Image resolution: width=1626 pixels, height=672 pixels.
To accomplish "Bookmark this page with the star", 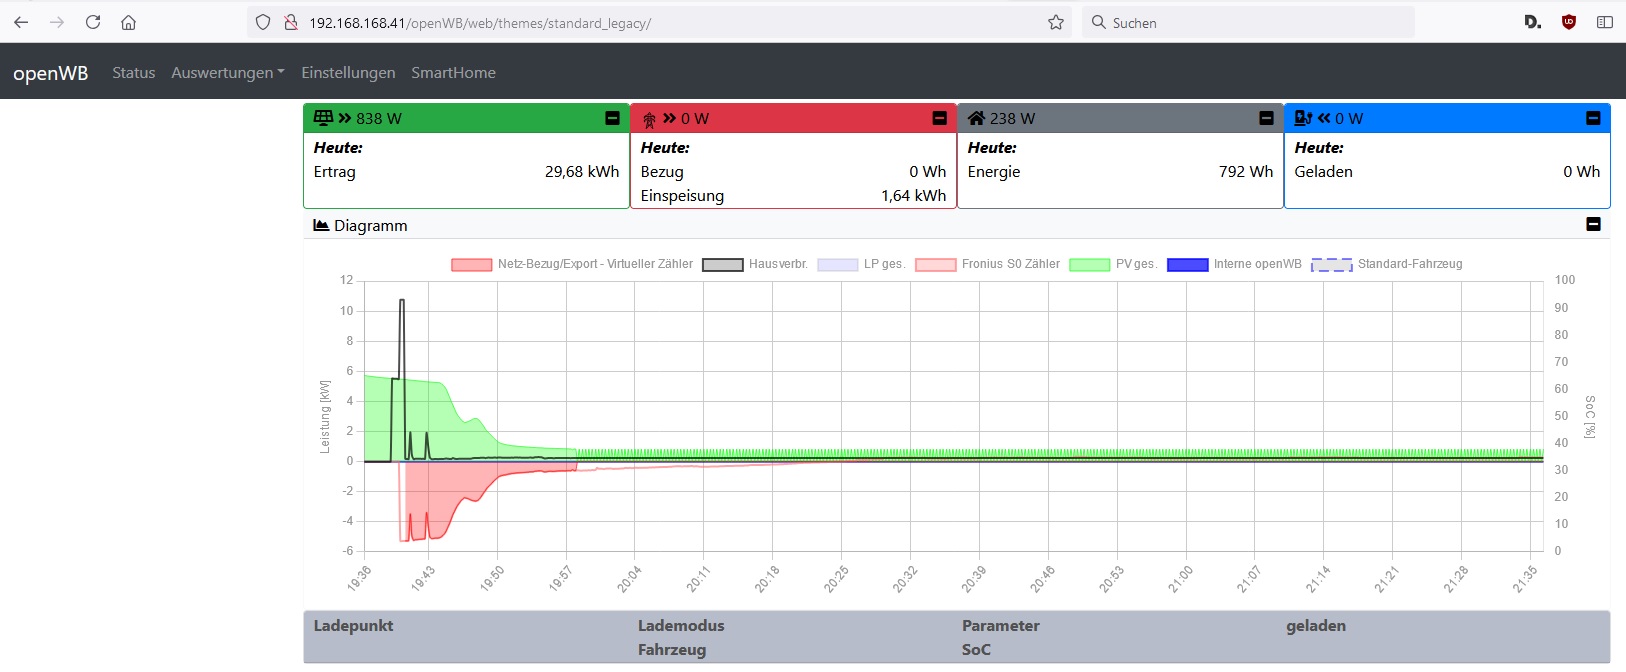I will [1056, 22].
